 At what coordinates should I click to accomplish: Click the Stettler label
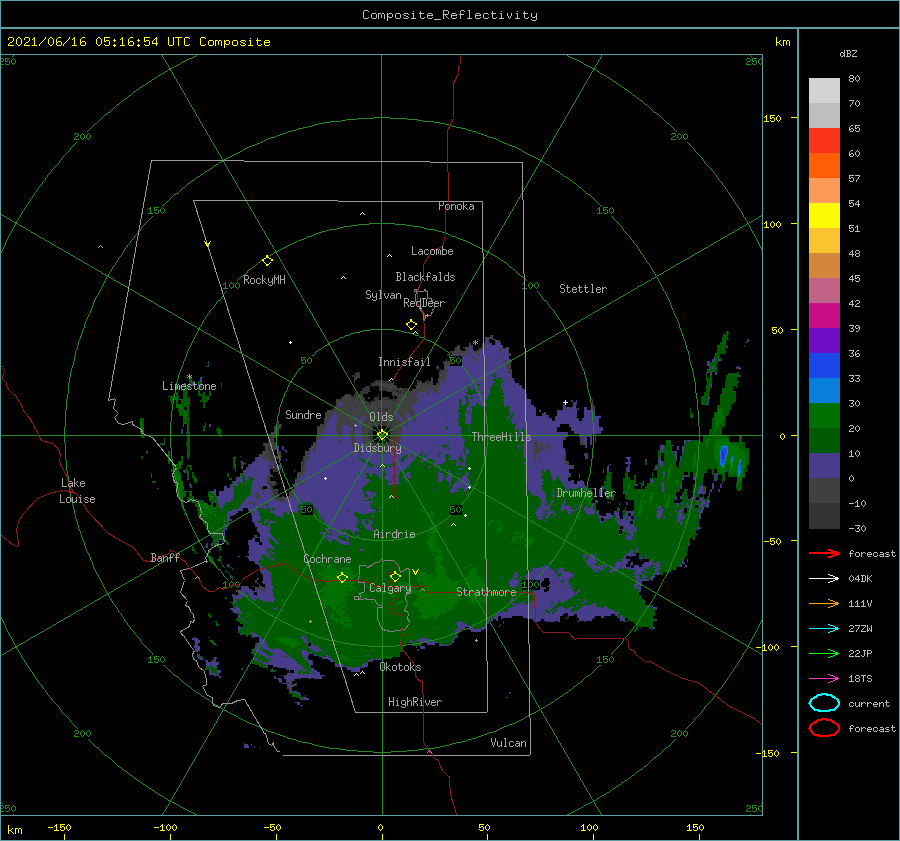point(583,289)
